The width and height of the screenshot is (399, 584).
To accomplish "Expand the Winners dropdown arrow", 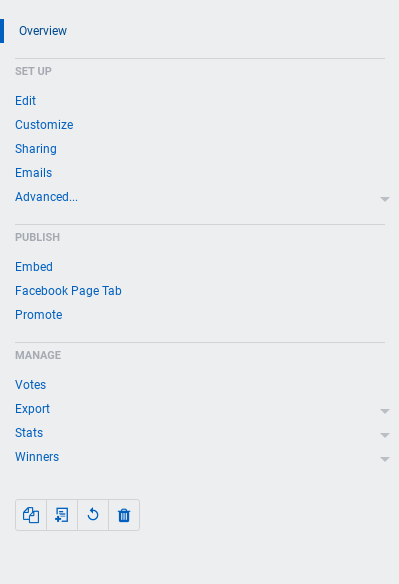I will coord(385,459).
